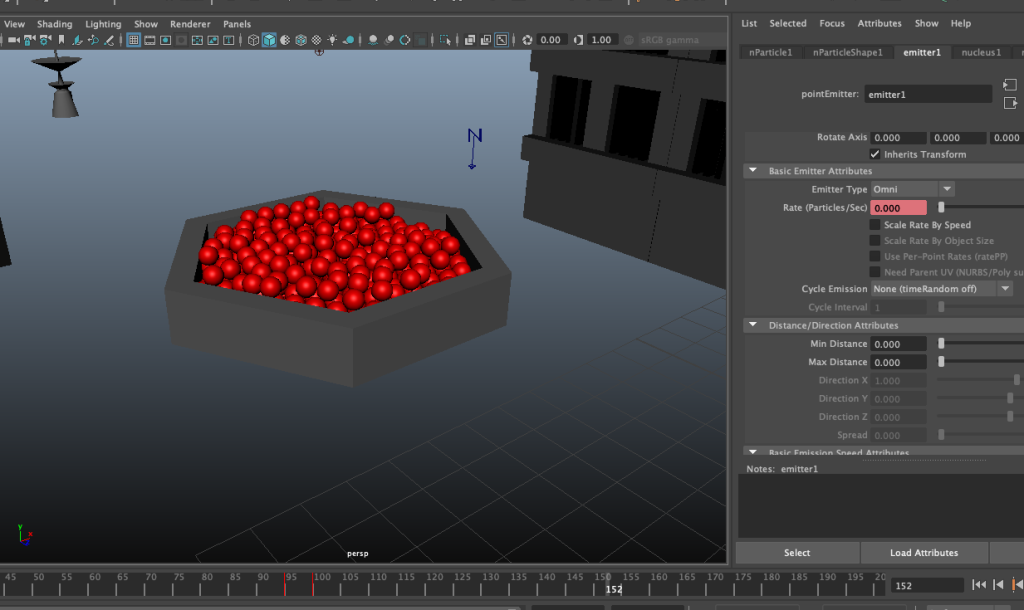Click the wireframe cube shading icon
Viewport: 1024px width, 610px height.
point(254,40)
